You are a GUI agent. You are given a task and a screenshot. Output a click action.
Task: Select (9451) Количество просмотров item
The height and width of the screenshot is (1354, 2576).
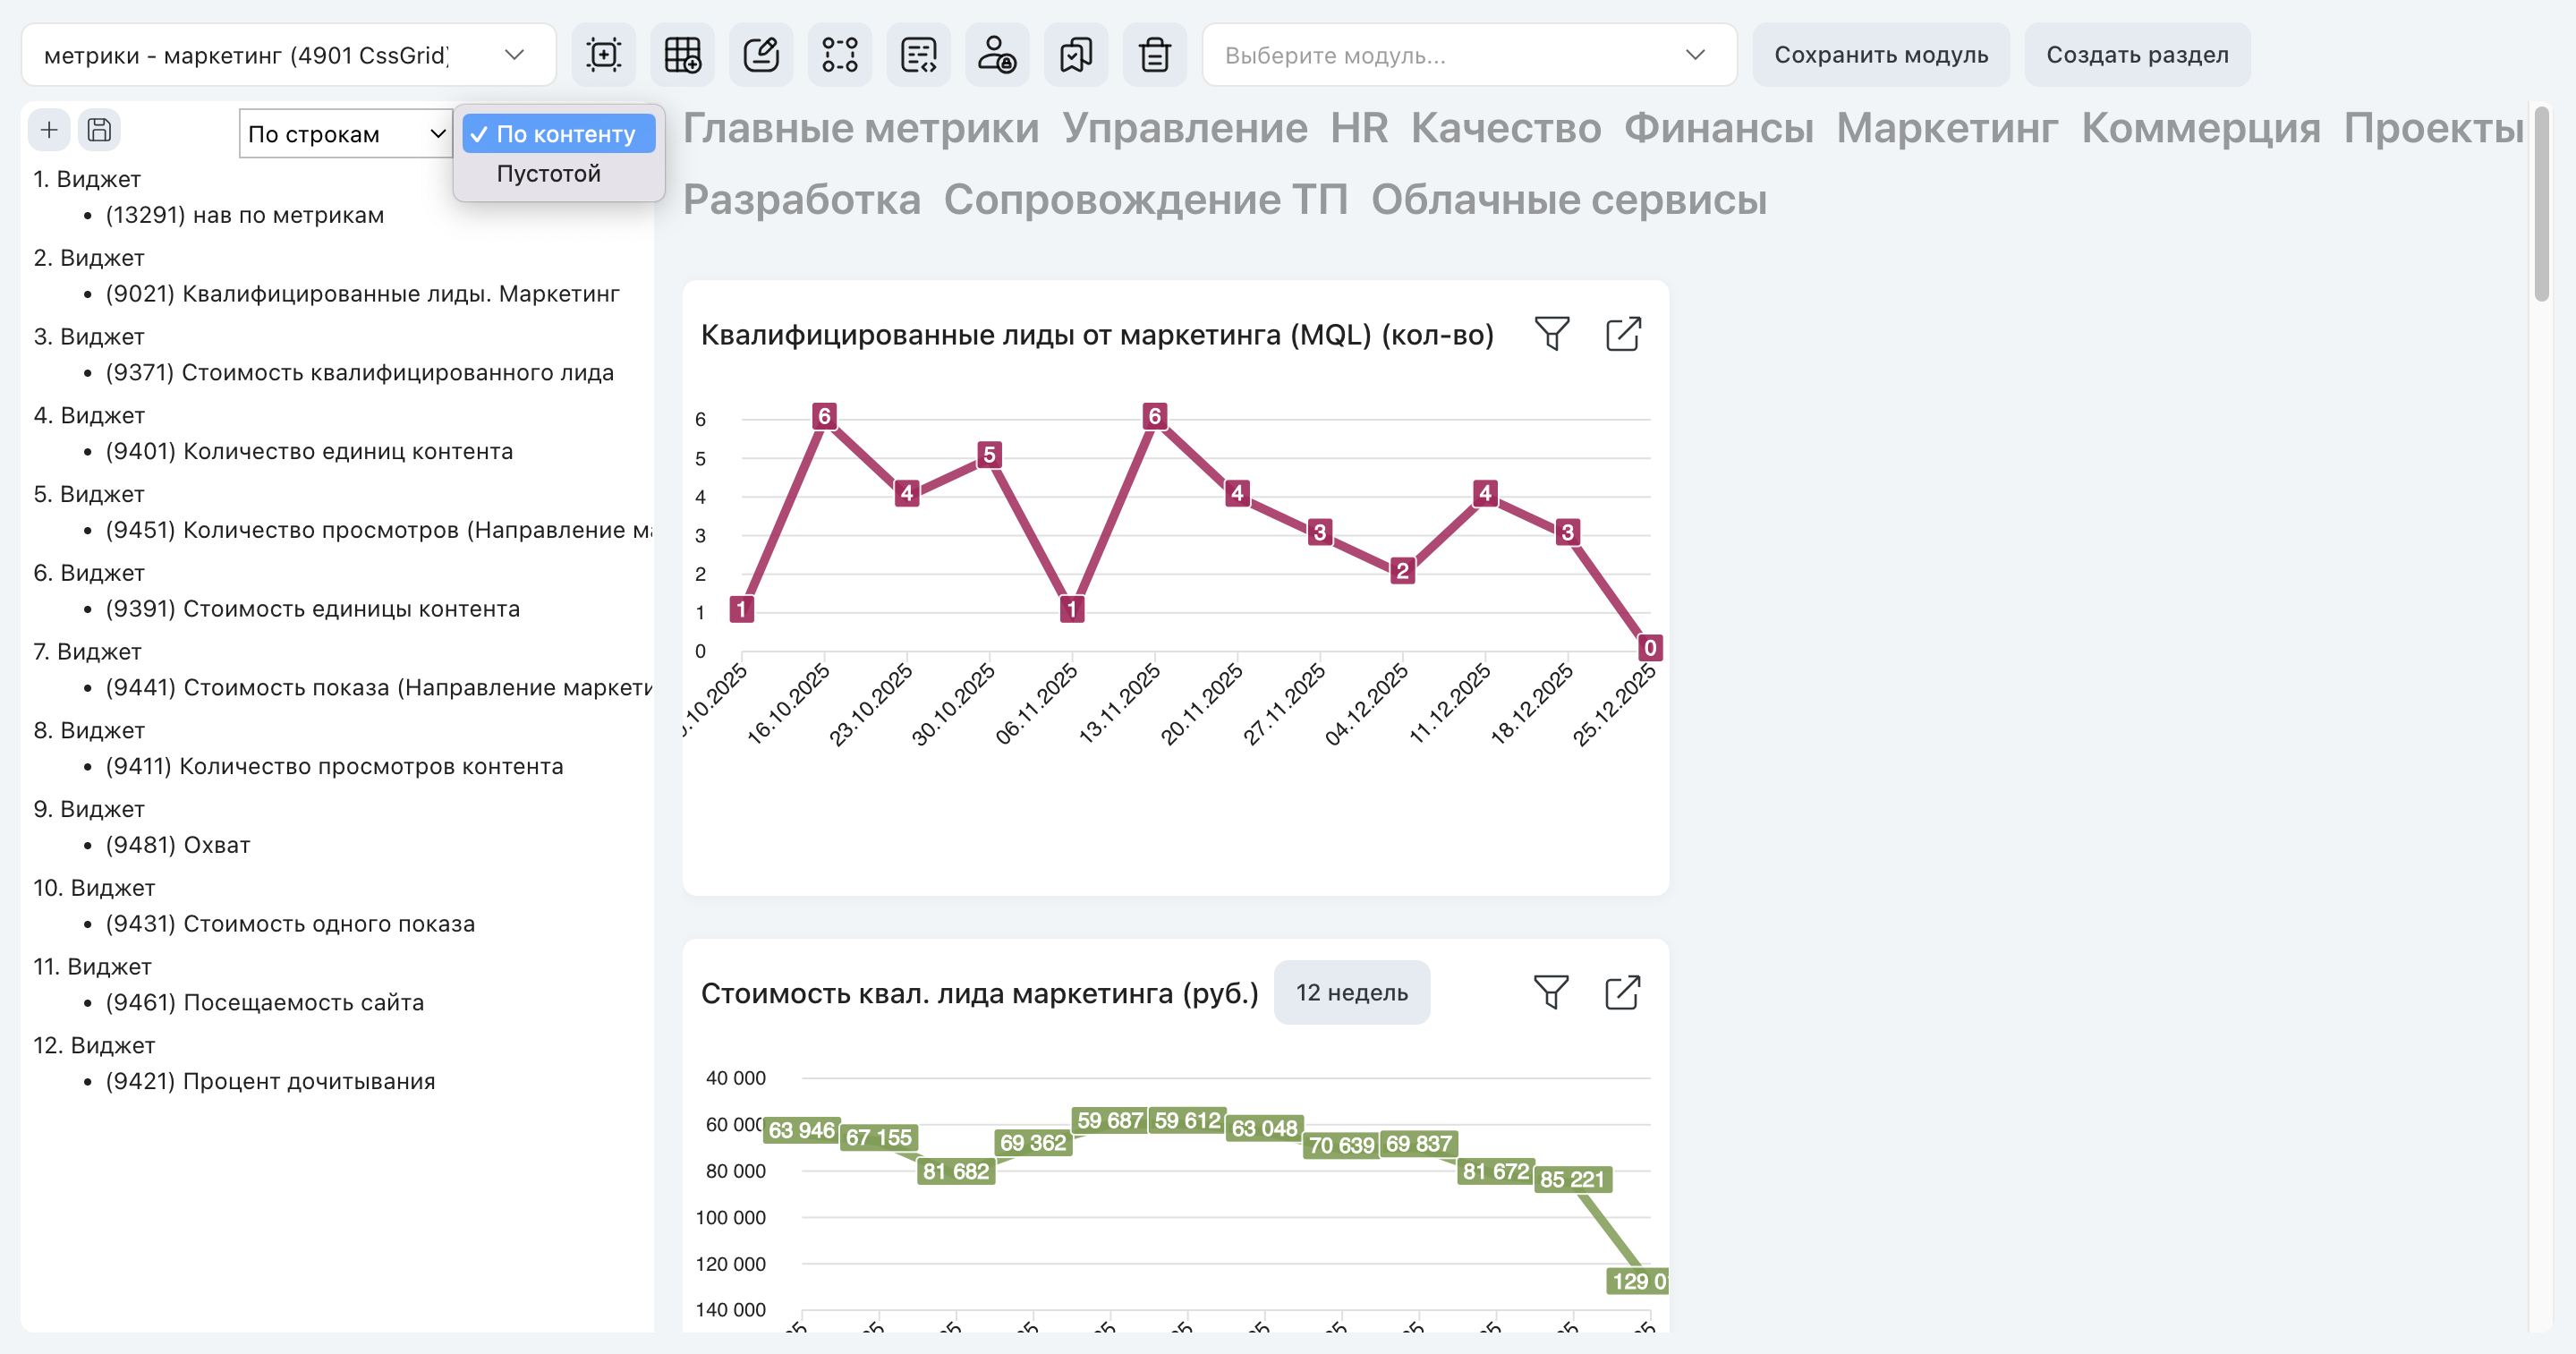click(x=378, y=530)
